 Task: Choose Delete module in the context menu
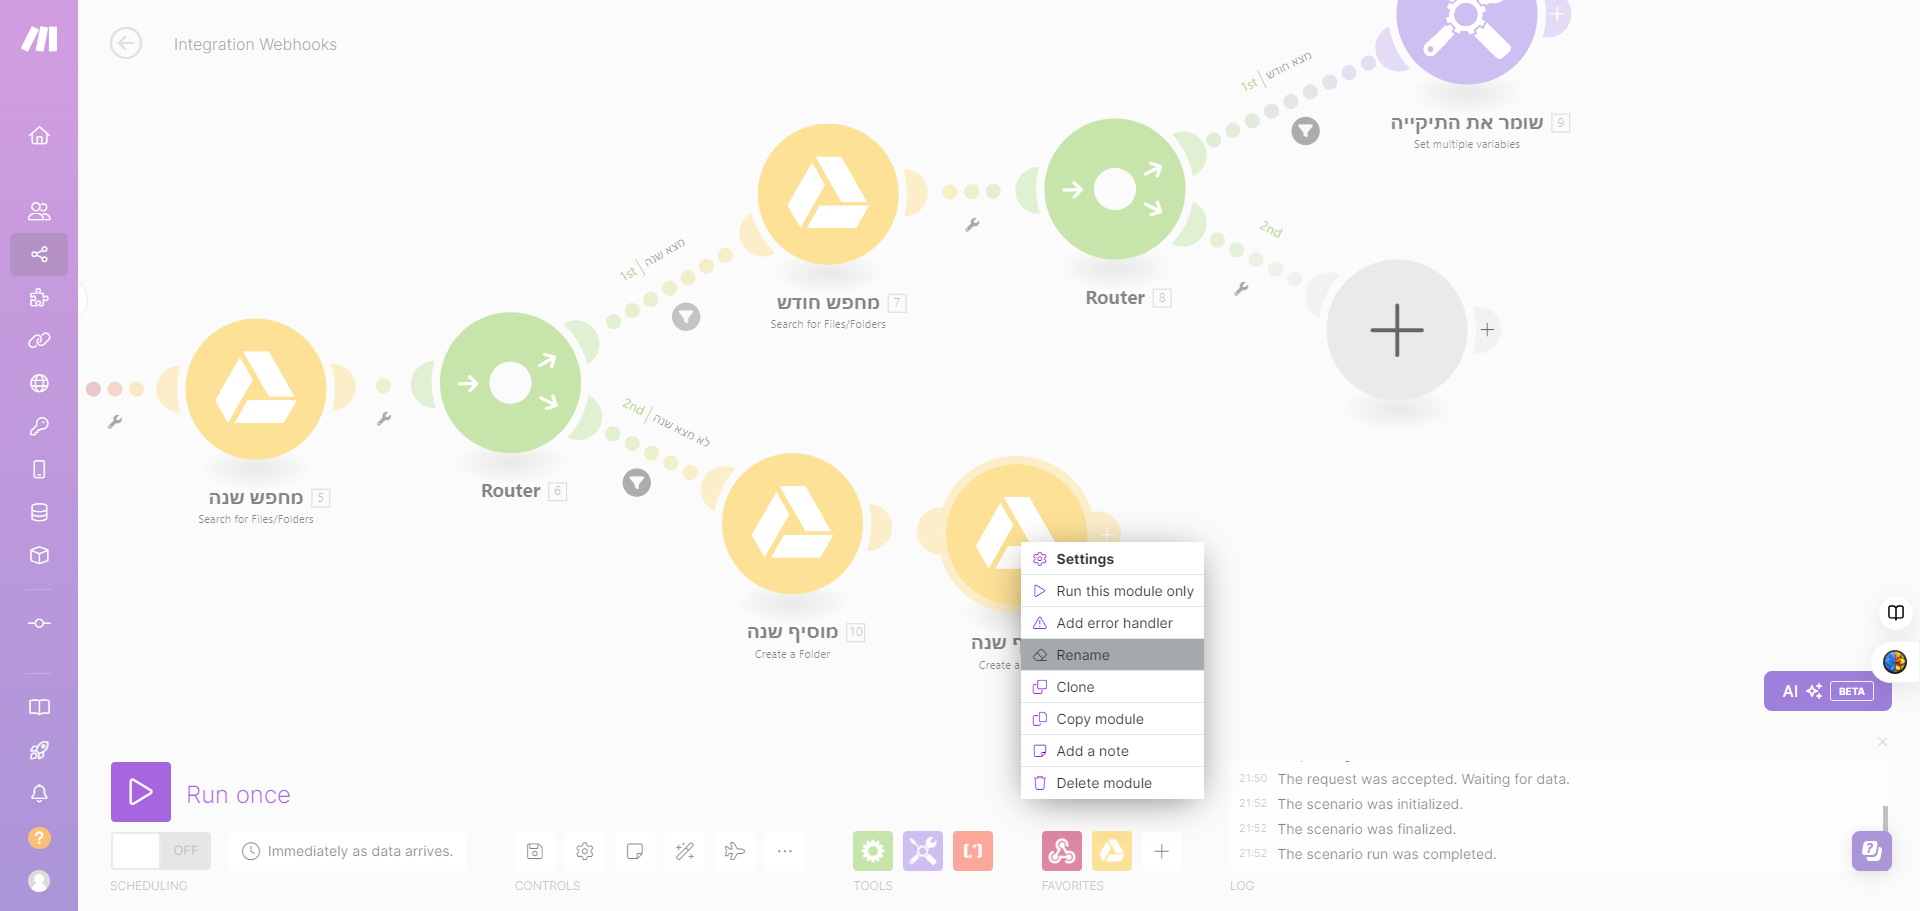1112,783
